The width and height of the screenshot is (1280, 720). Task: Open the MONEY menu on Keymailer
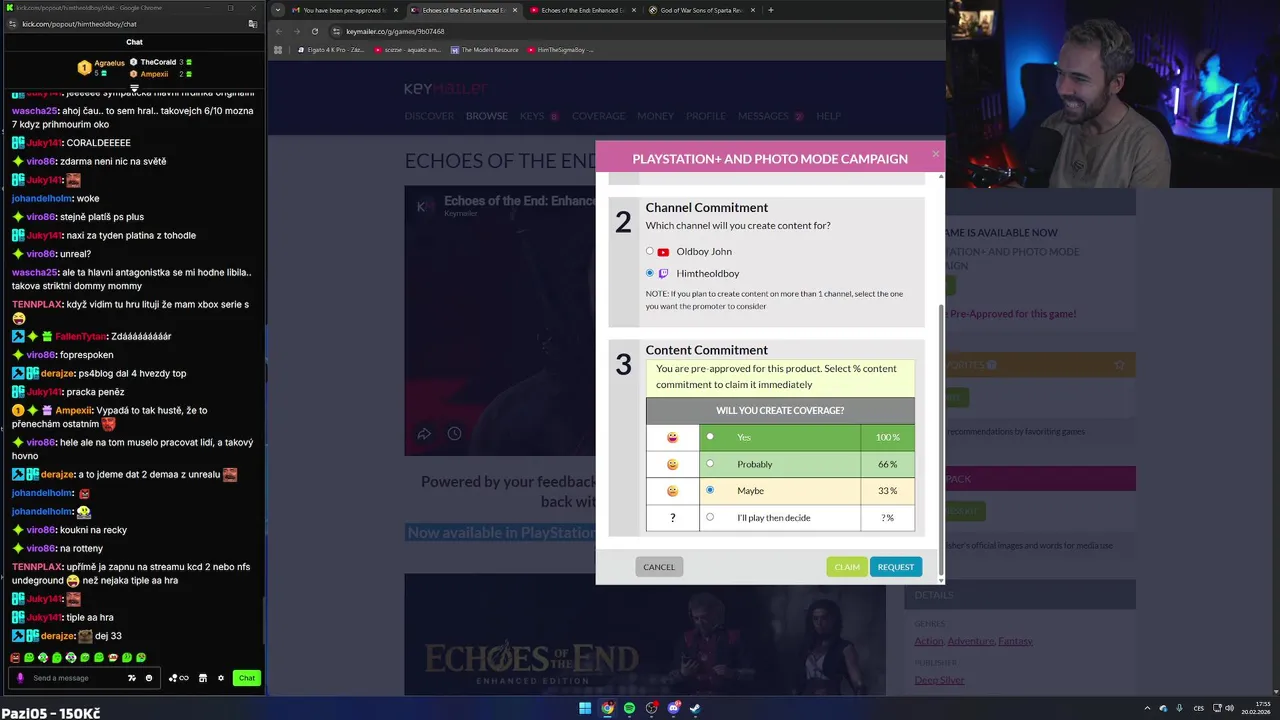click(656, 116)
